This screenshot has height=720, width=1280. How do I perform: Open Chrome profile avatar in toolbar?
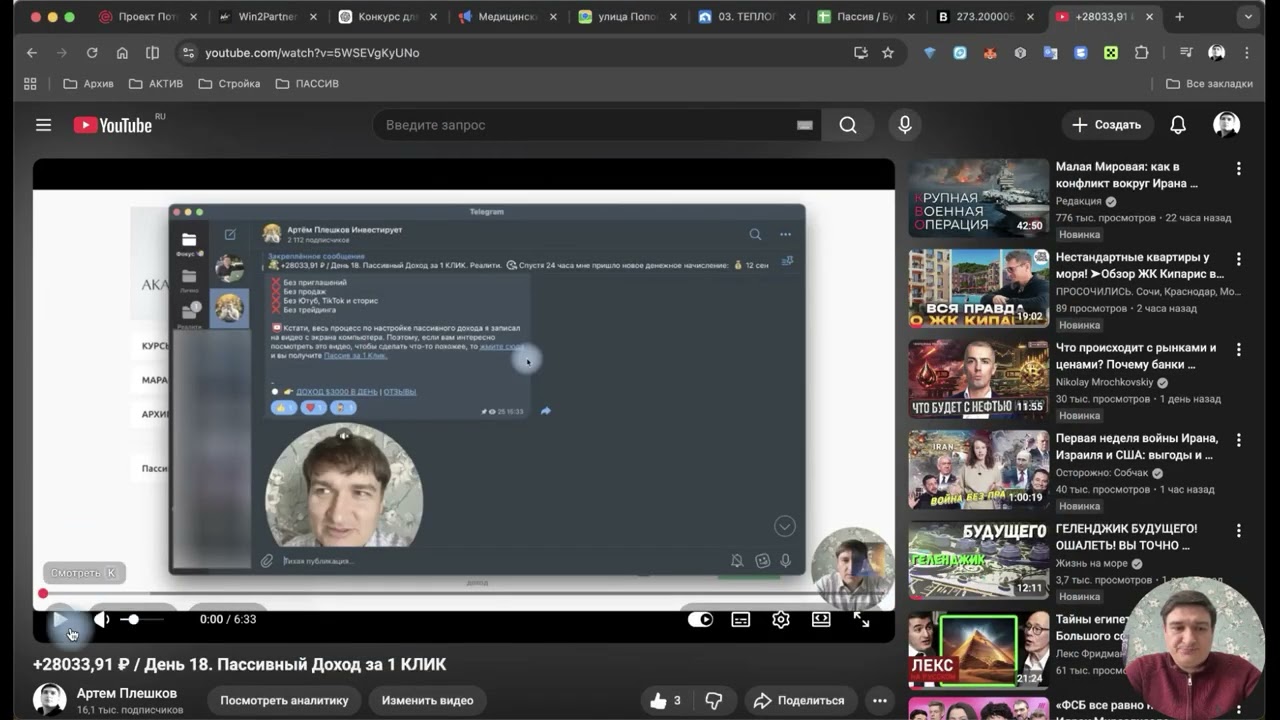[x=1216, y=53]
